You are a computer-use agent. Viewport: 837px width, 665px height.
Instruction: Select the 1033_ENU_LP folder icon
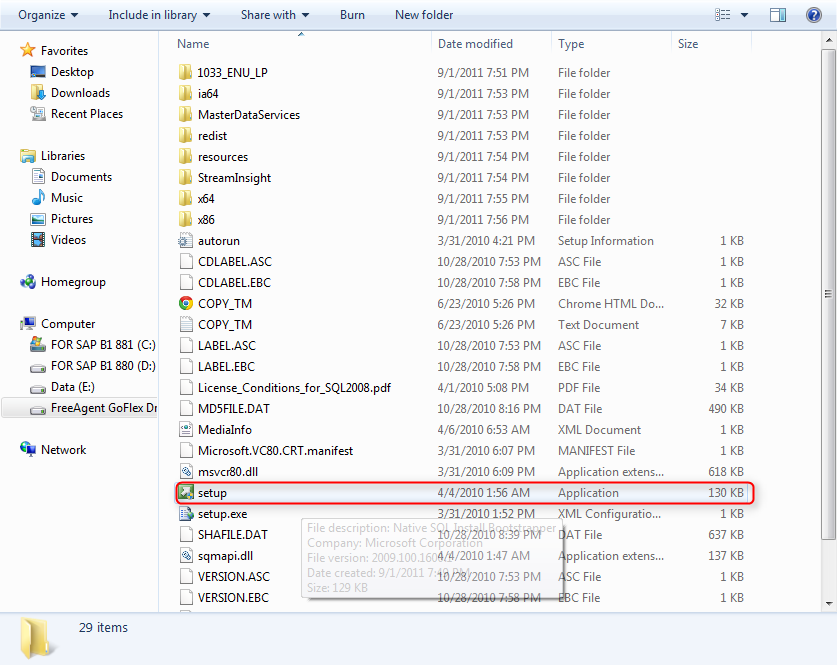point(185,72)
